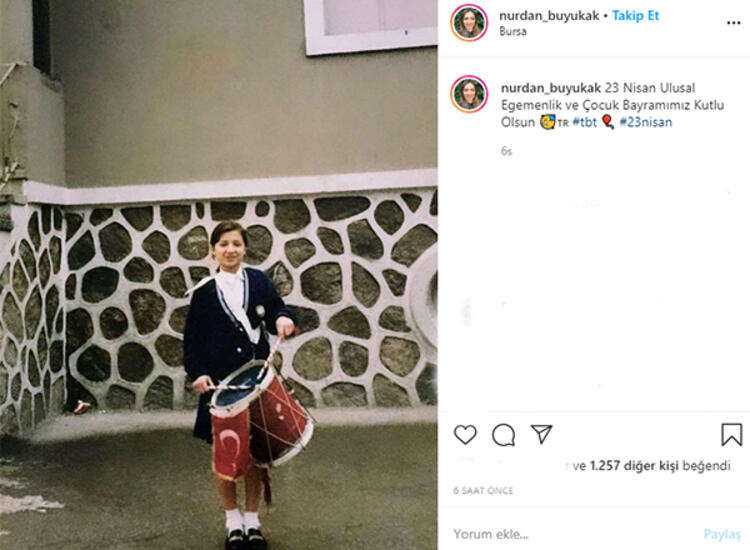This screenshot has height=550, width=750.
Task: Open the Bursa location link
Action: click(513, 32)
